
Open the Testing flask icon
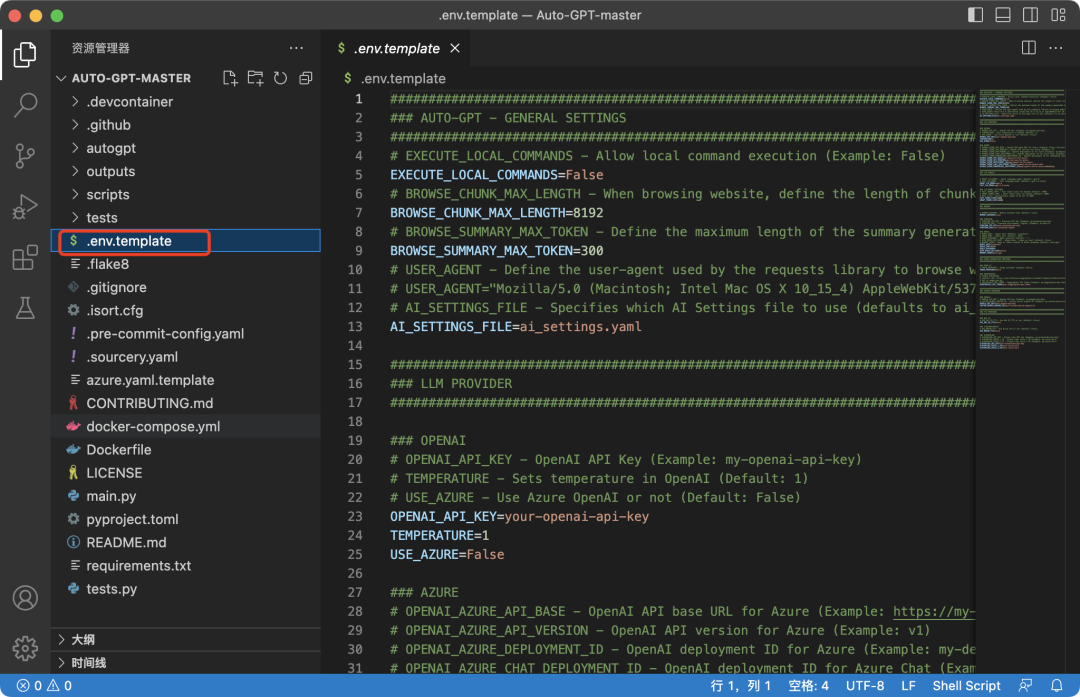coord(25,308)
